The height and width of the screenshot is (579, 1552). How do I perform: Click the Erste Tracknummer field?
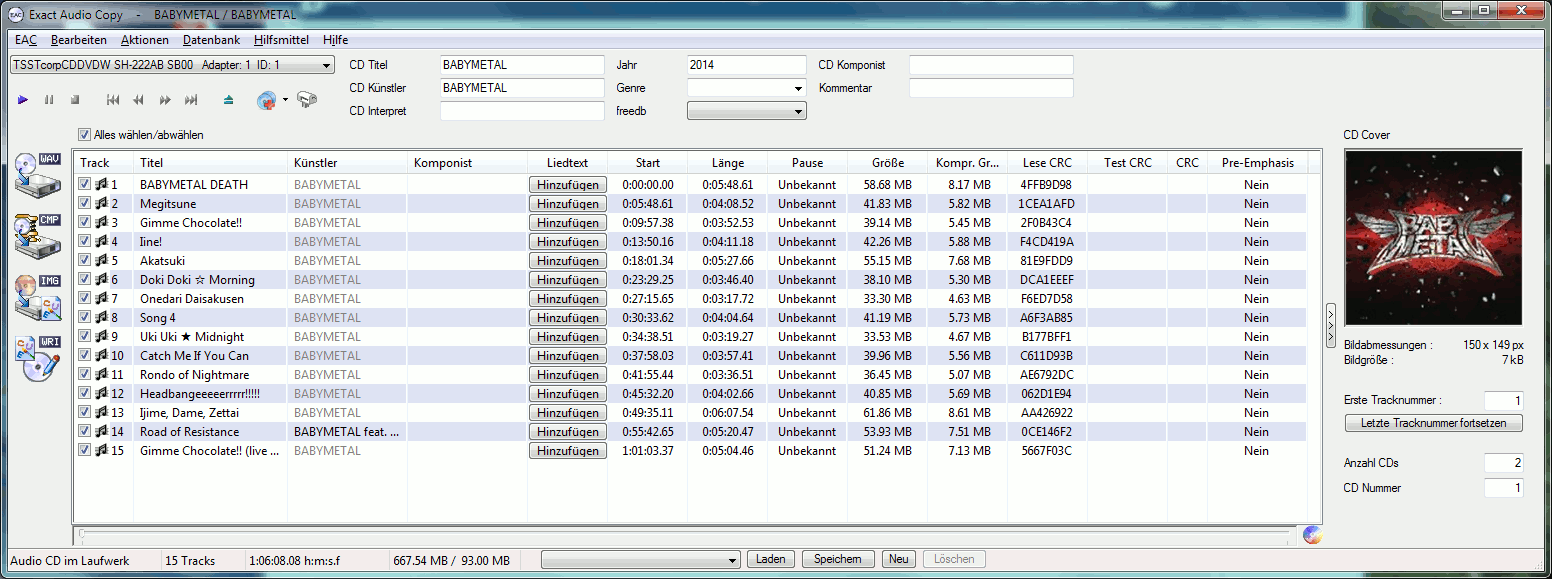click(1504, 400)
